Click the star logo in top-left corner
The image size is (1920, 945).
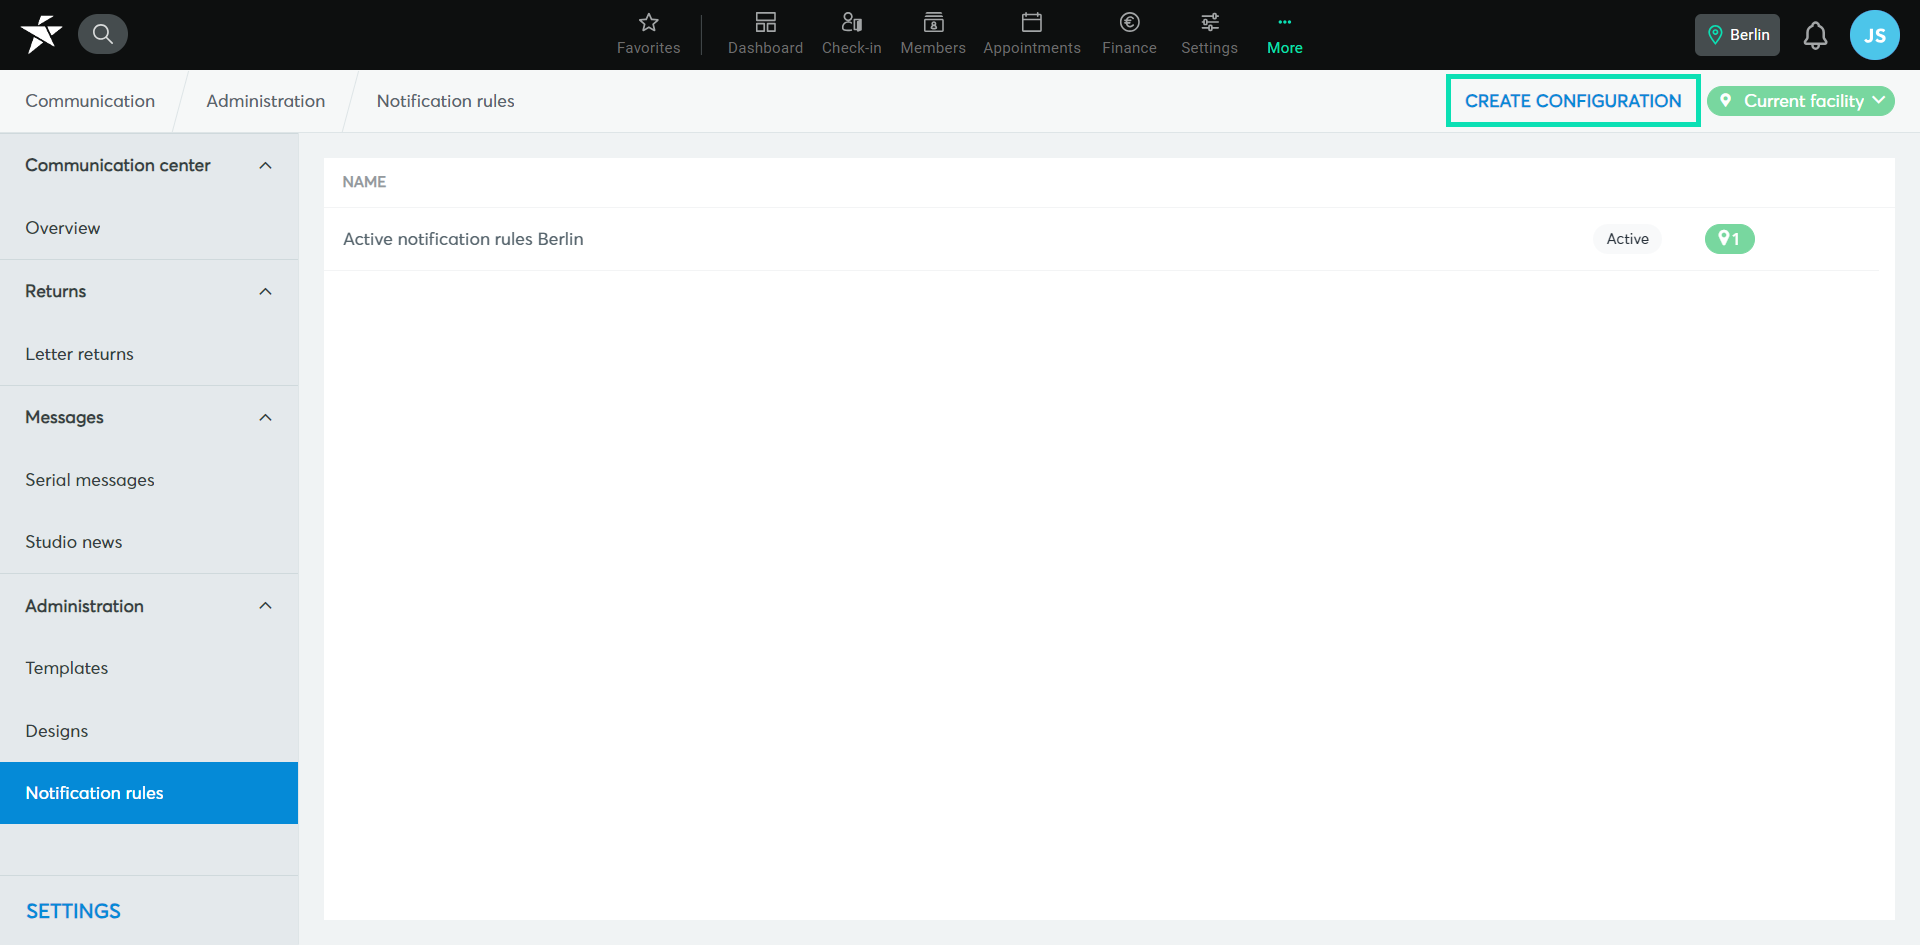tap(41, 34)
